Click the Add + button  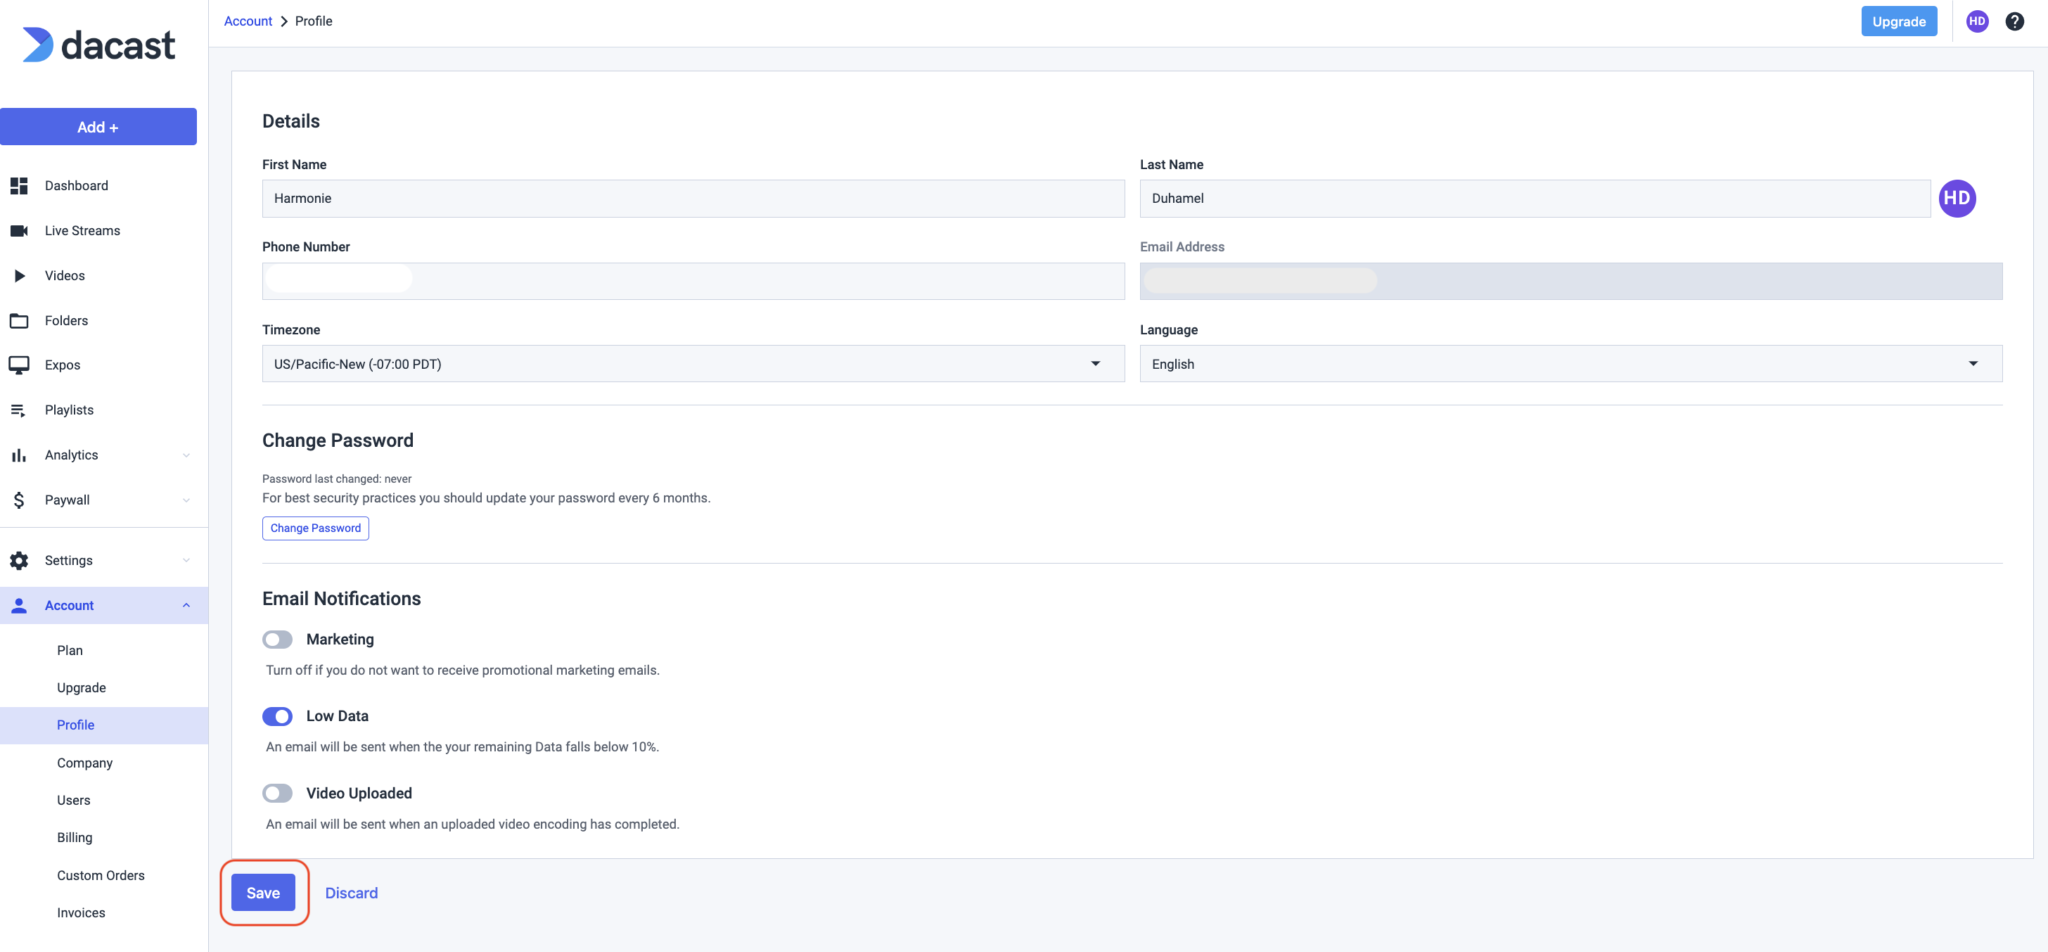(x=98, y=127)
